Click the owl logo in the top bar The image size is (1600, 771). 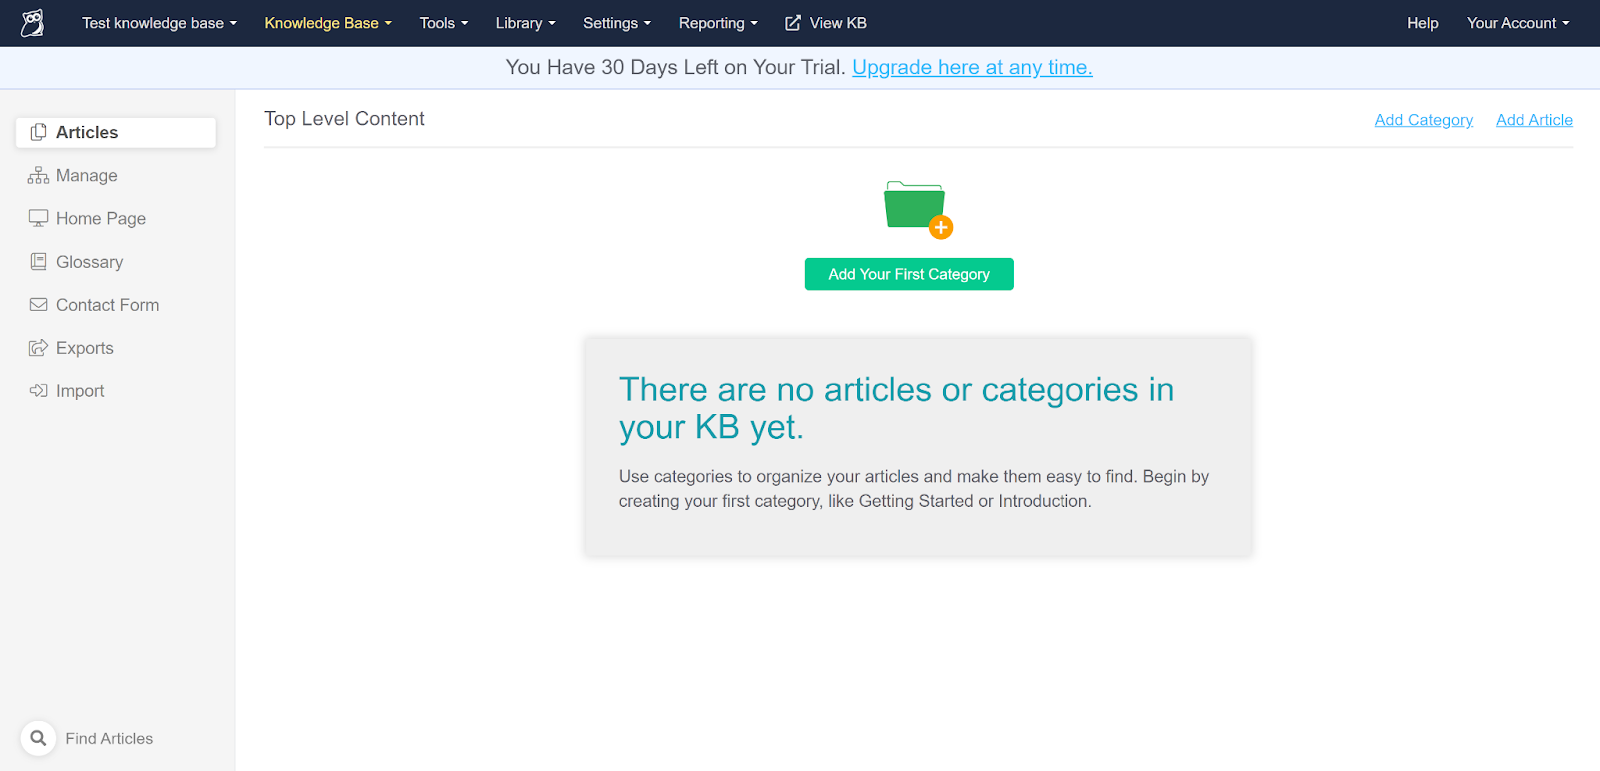click(33, 23)
